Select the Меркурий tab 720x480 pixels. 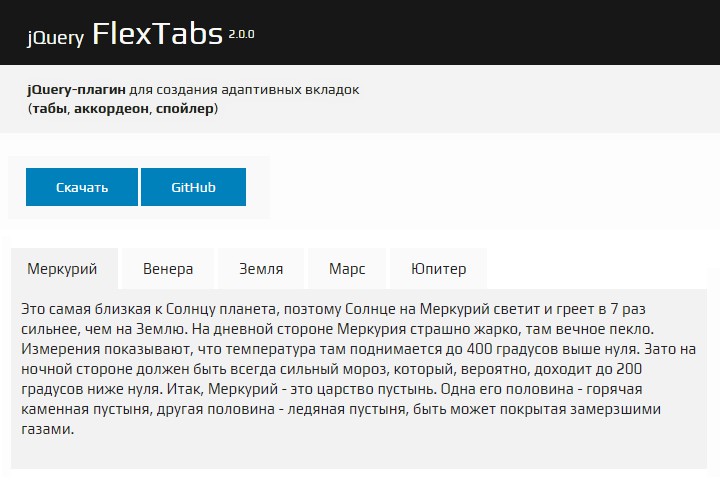[x=62, y=269]
